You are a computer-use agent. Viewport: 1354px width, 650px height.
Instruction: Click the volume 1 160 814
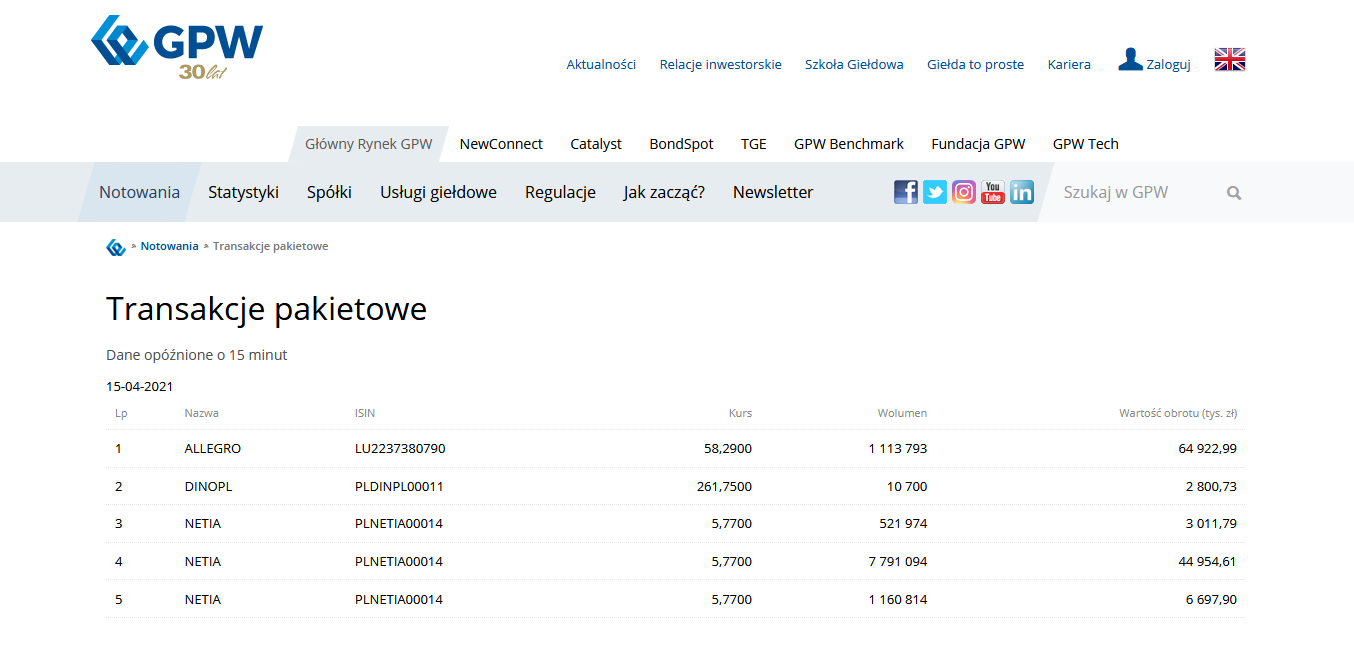click(898, 600)
